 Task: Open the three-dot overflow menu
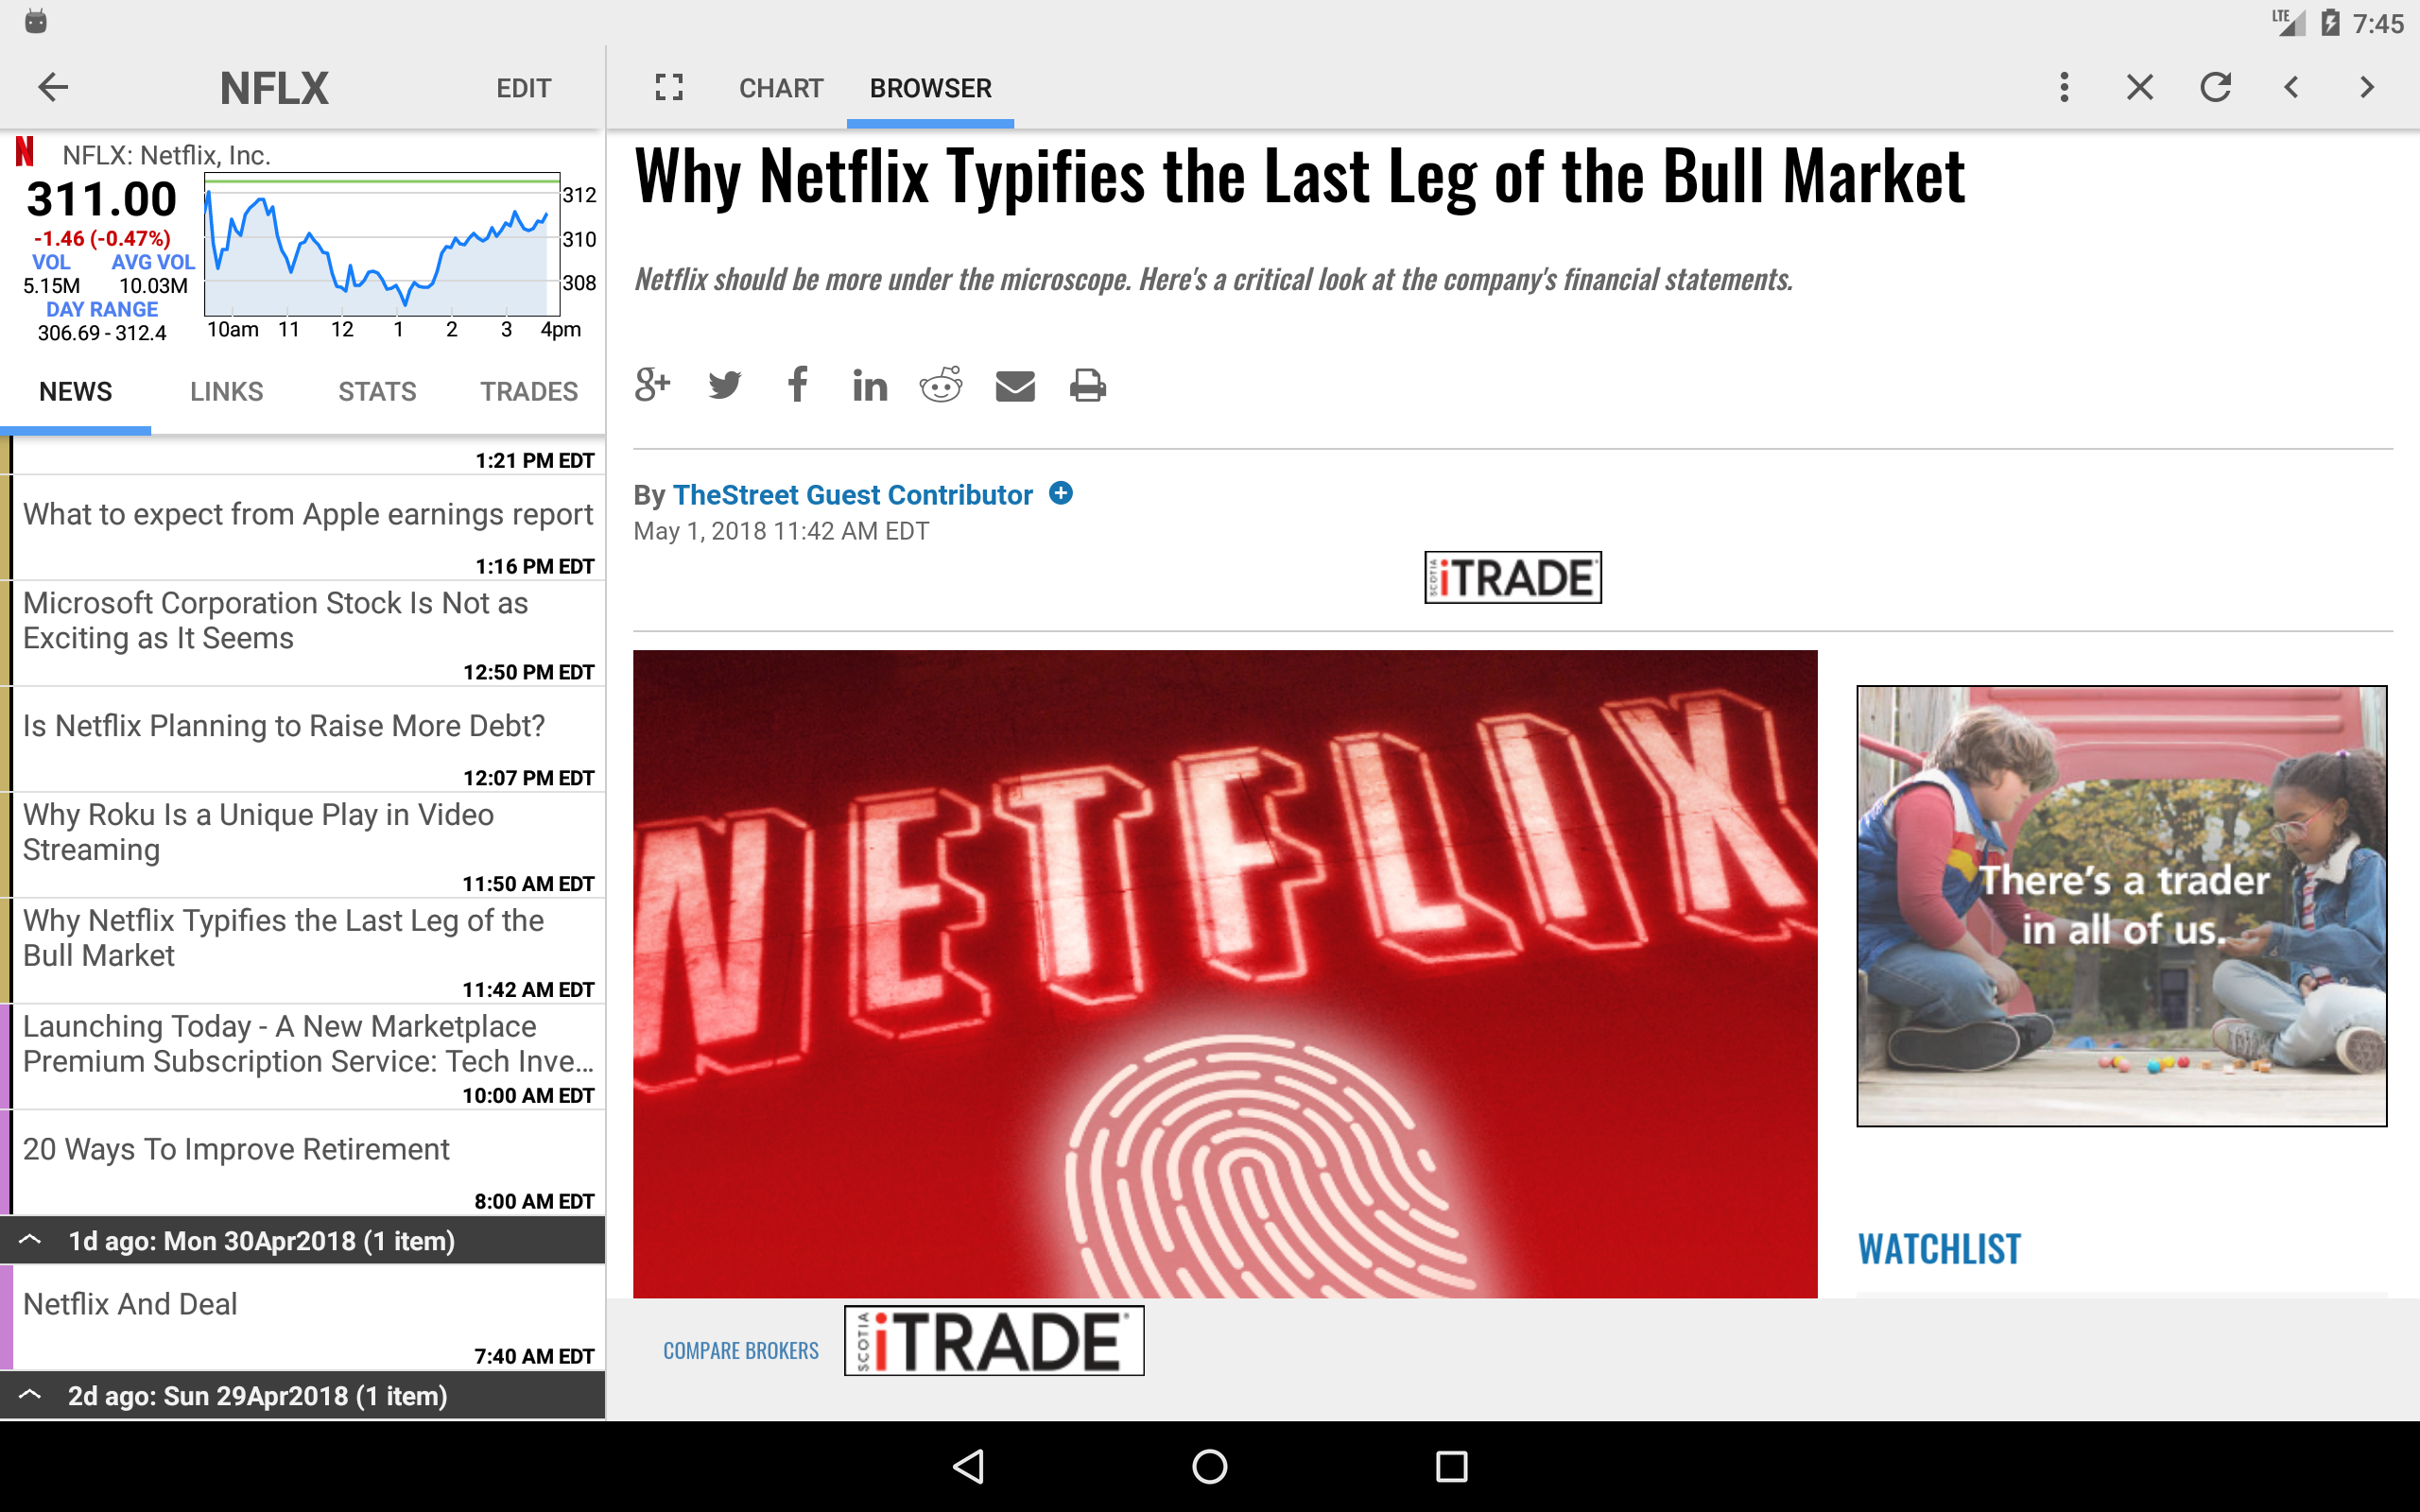tap(2064, 87)
